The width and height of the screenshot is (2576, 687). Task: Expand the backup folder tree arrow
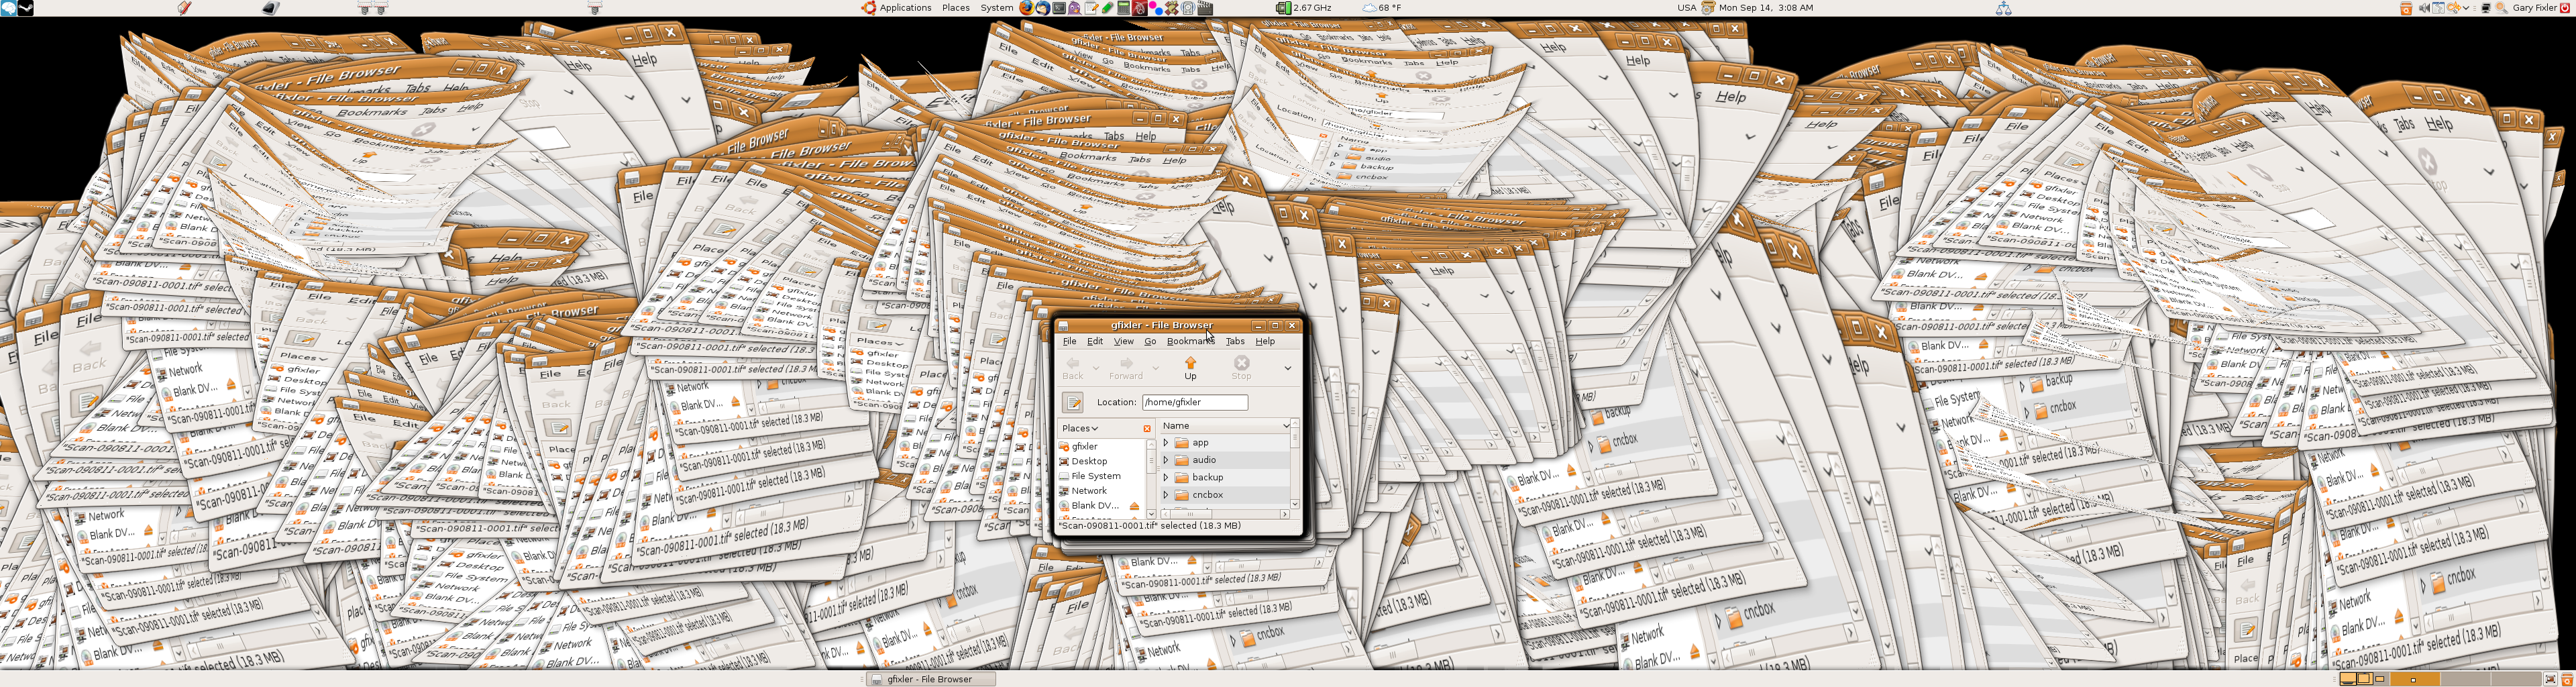(1165, 477)
